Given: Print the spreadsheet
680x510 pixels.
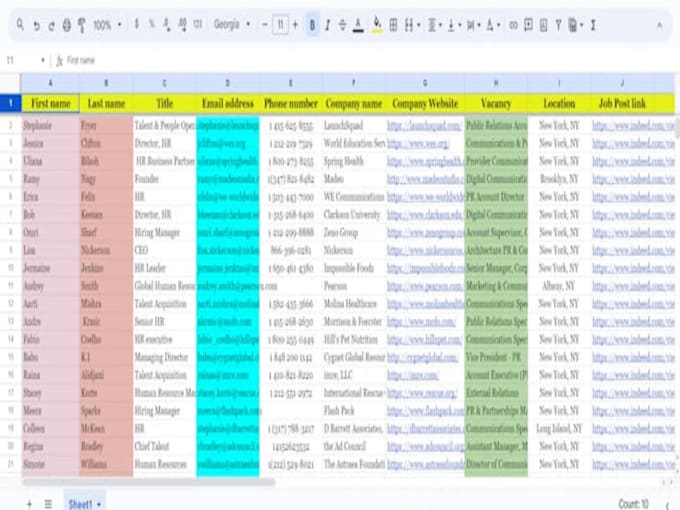Looking at the screenshot, I should tap(66, 25).
